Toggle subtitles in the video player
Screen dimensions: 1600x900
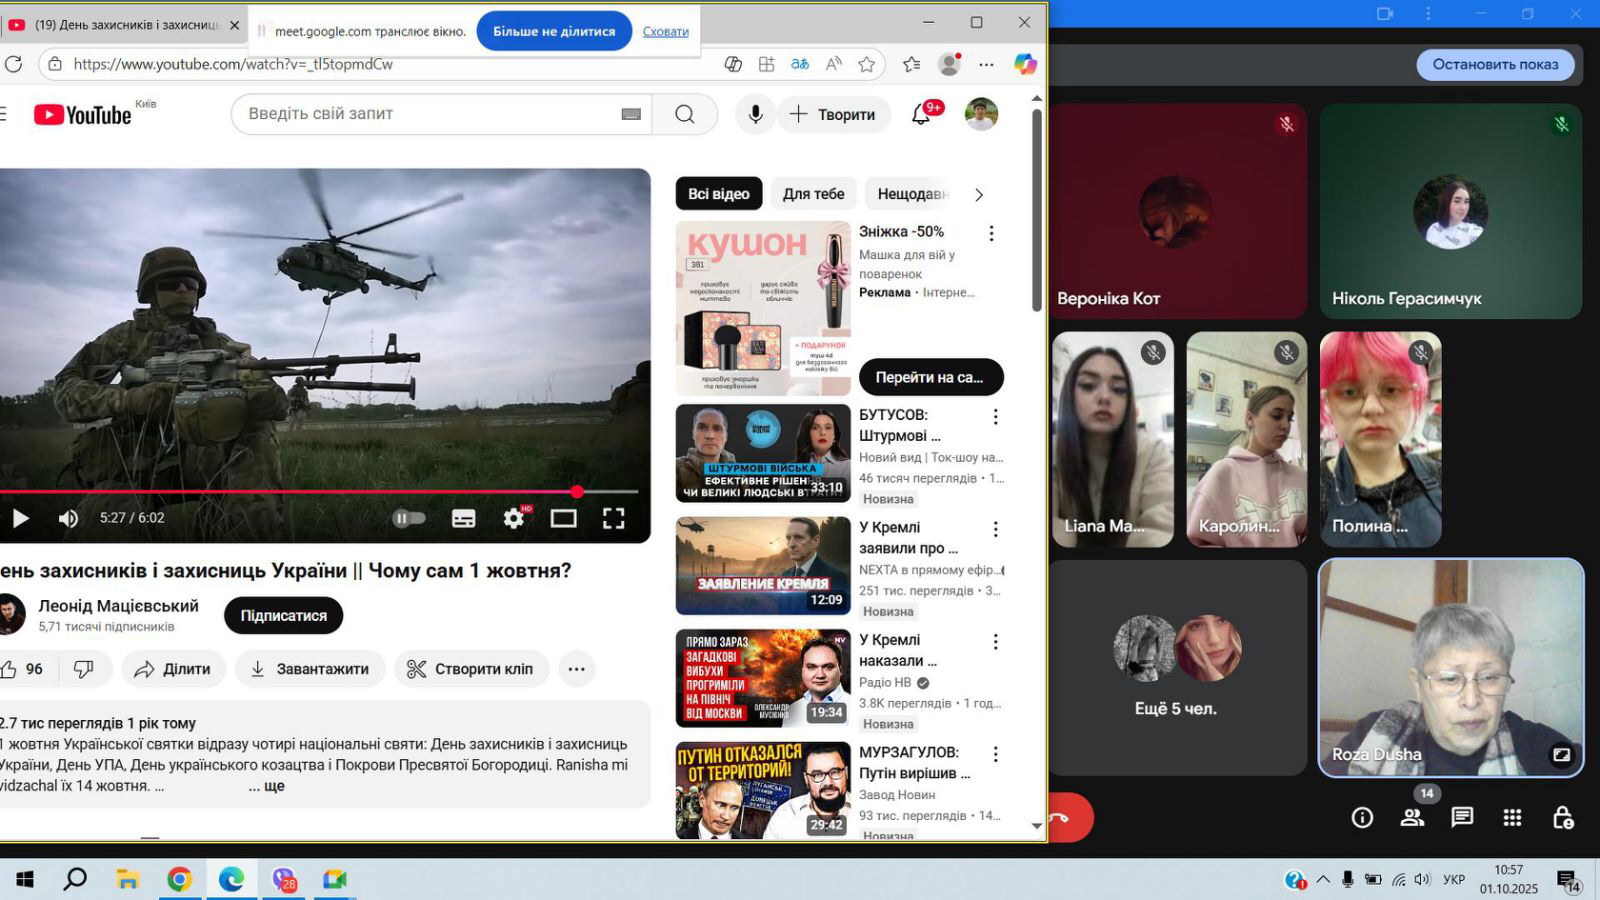(463, 518)
